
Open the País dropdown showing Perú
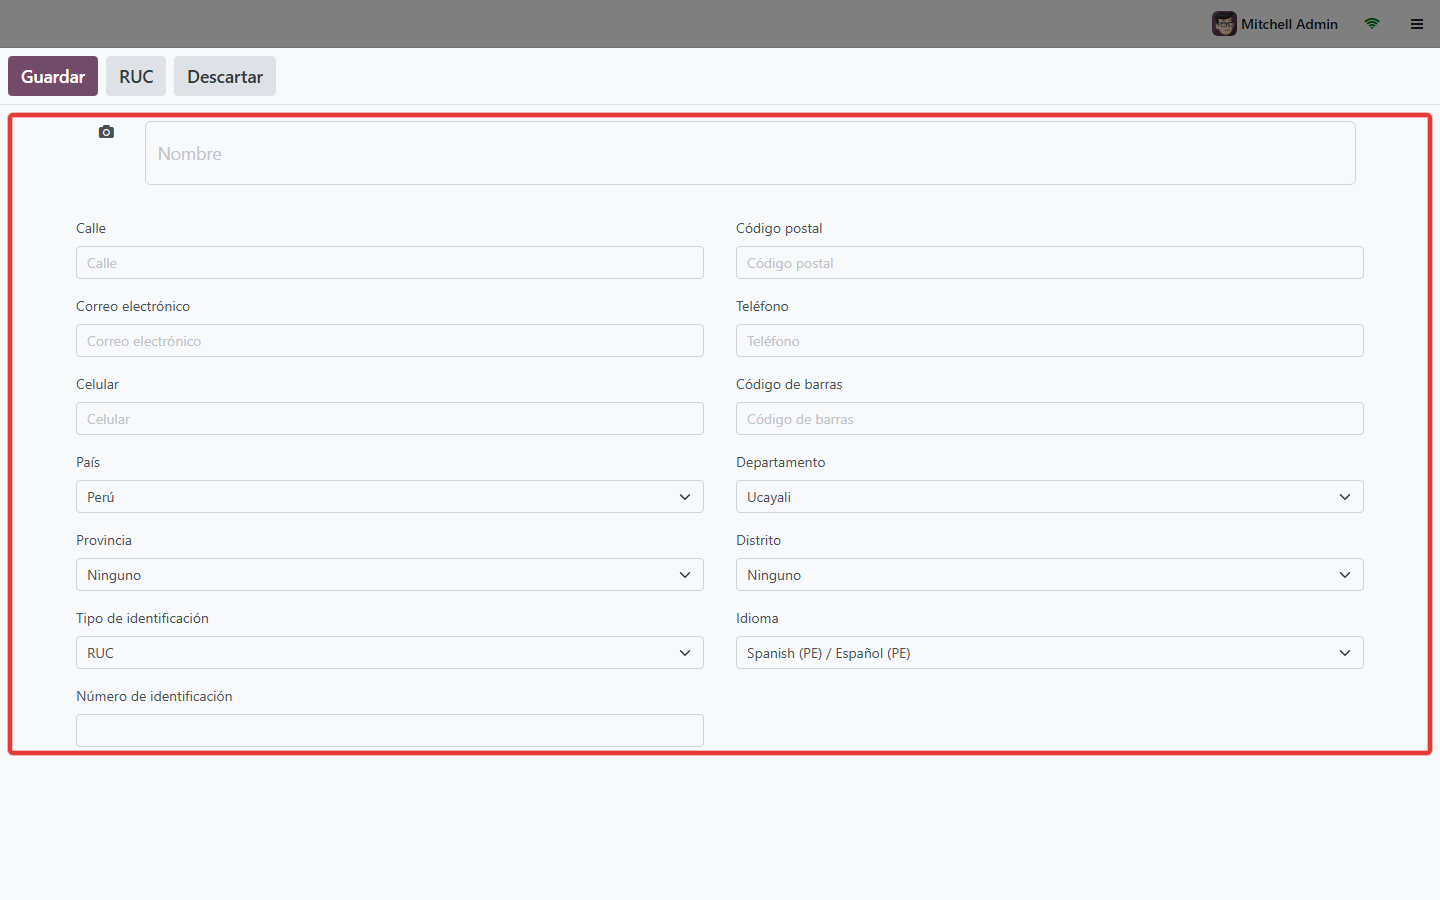[x=390, y=497]
